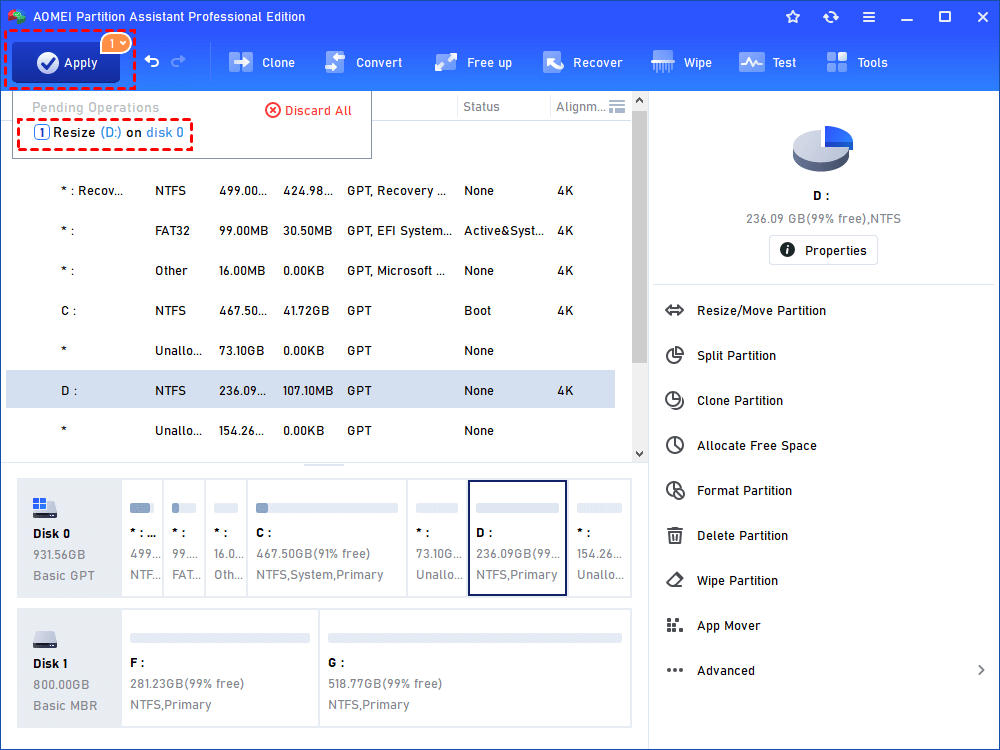Select 73.10G unallocated block in disk map
This screenshot has height=750, width=1000.
click(438, 538)
